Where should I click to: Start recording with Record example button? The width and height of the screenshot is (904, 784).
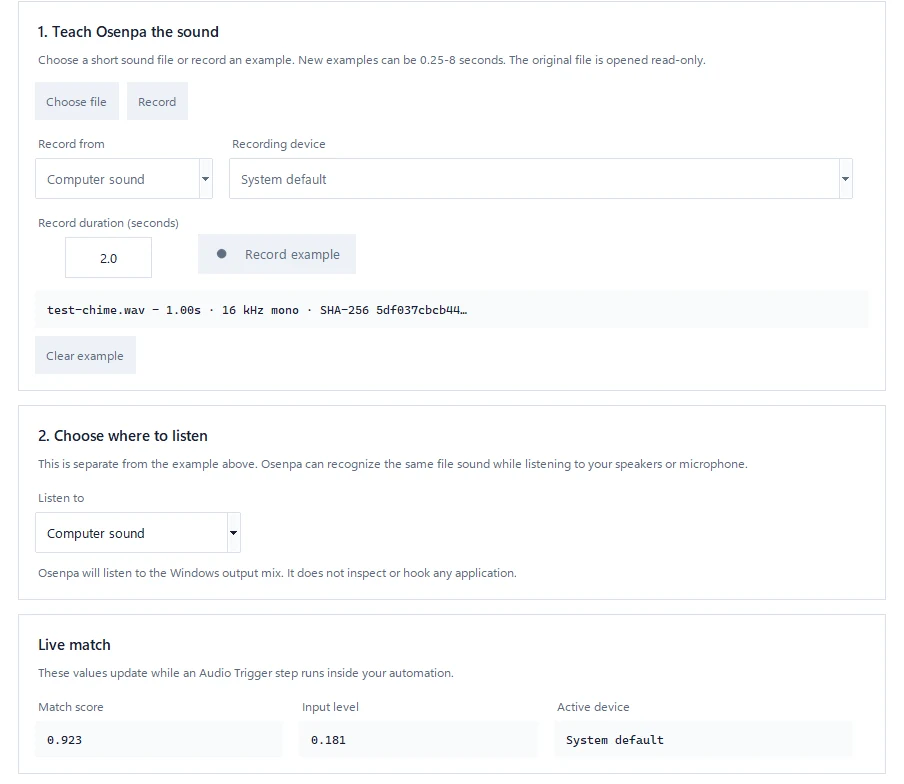277,254
